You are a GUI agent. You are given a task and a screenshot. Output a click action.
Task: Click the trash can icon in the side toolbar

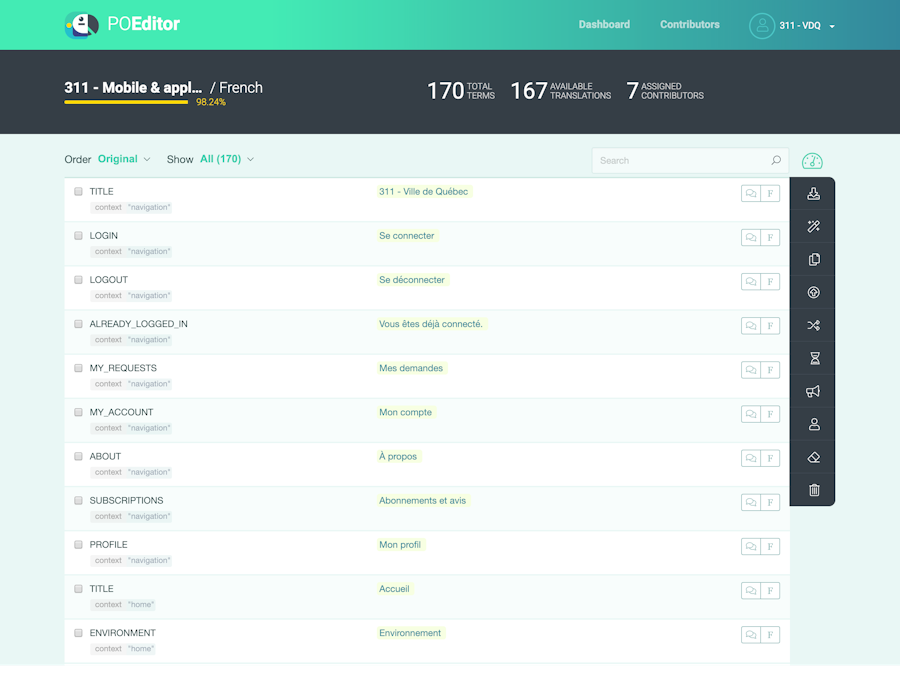(814, 490)
